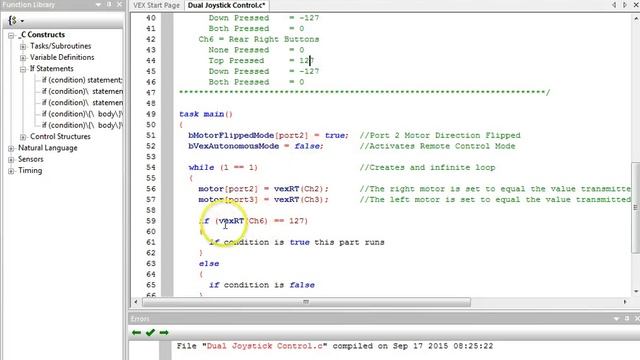The width and height of the screenshot is (640, 360).
Task: Go to previous error with left arrow
Action: (136, 333)
